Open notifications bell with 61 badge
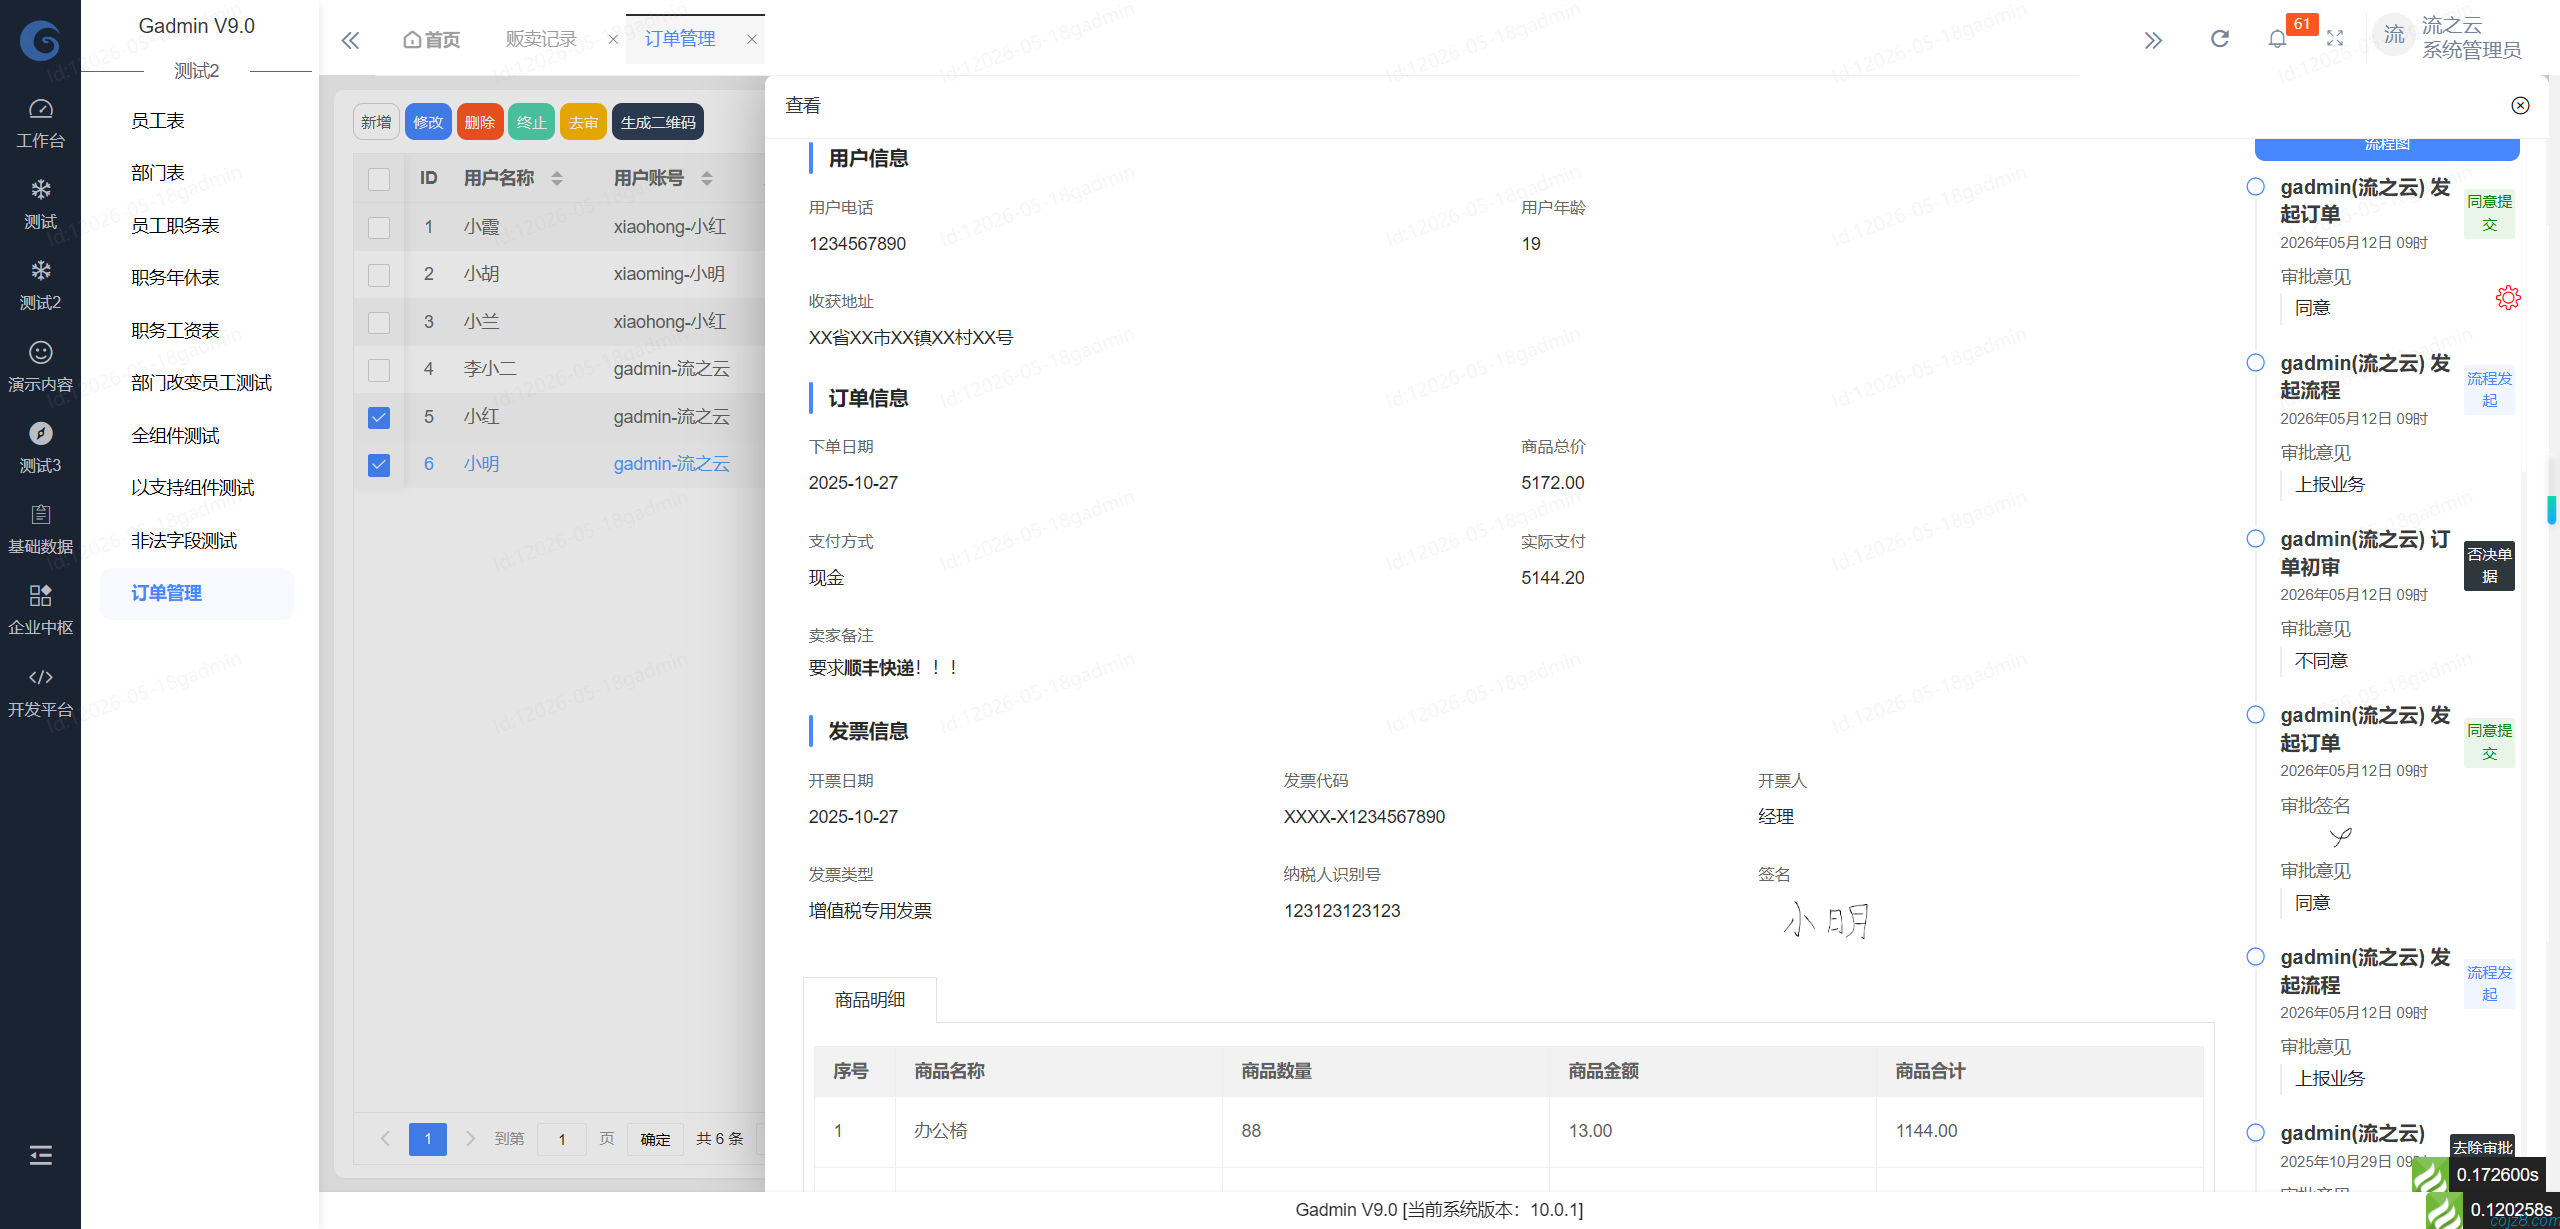 coord(2278,39)
